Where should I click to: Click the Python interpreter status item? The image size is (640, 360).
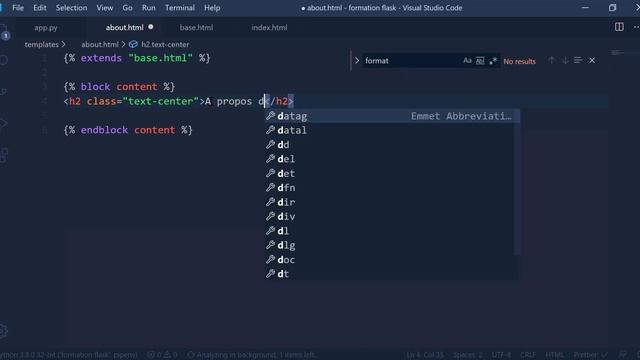pyautogui.click(x=69, y=355)
